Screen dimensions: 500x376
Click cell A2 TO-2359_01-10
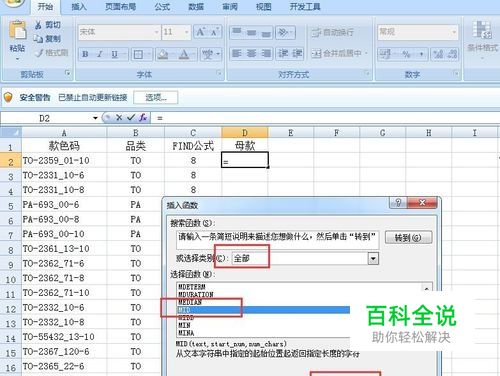(x=64, y=161)
